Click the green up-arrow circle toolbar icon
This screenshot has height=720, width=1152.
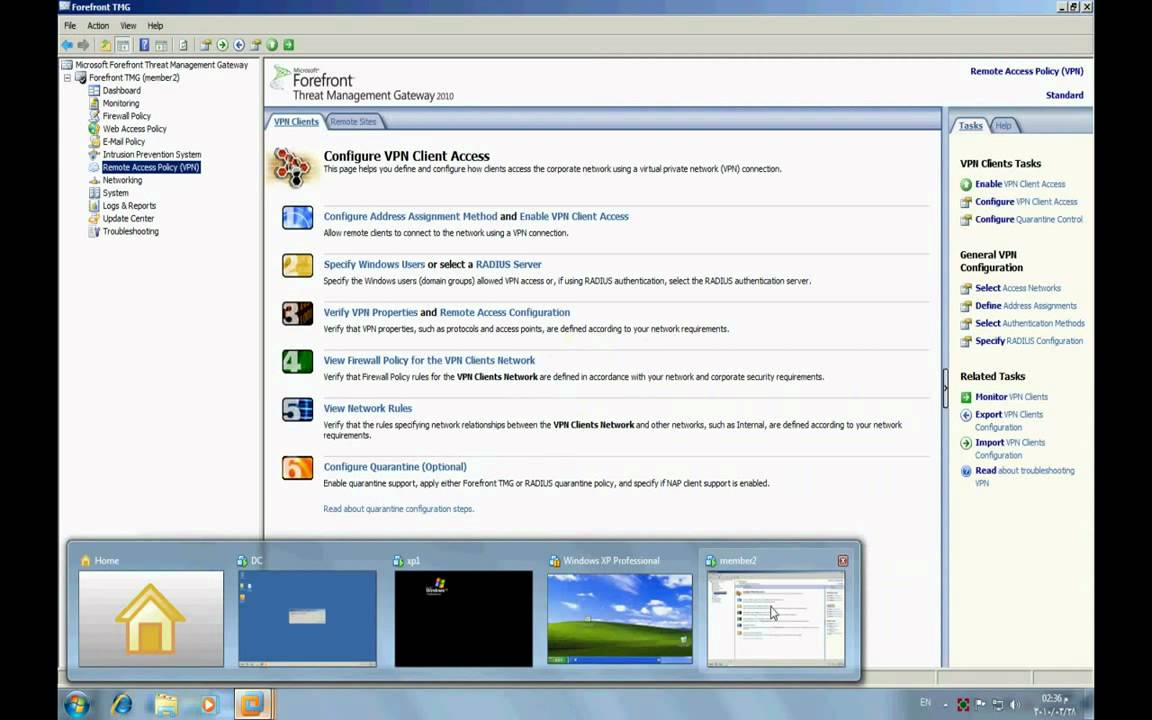coord(273,45)
